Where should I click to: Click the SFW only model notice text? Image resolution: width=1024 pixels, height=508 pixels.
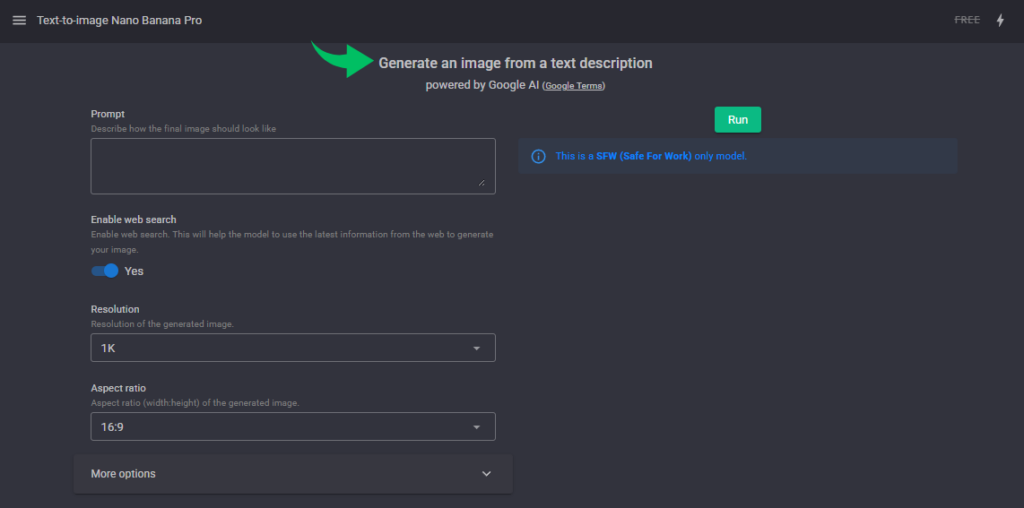tap(651, 156)
